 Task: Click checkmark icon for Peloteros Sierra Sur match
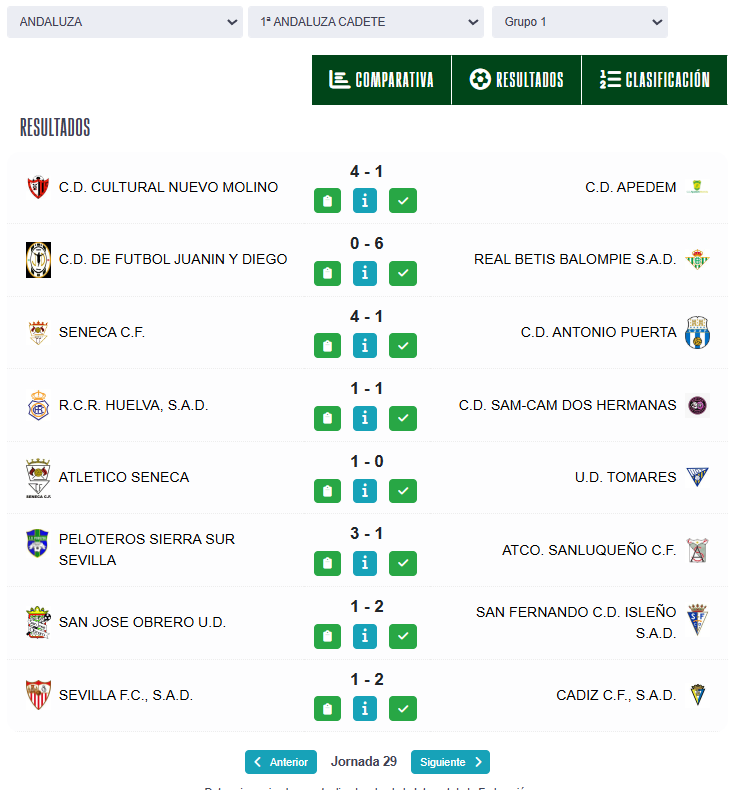point(403,563)
